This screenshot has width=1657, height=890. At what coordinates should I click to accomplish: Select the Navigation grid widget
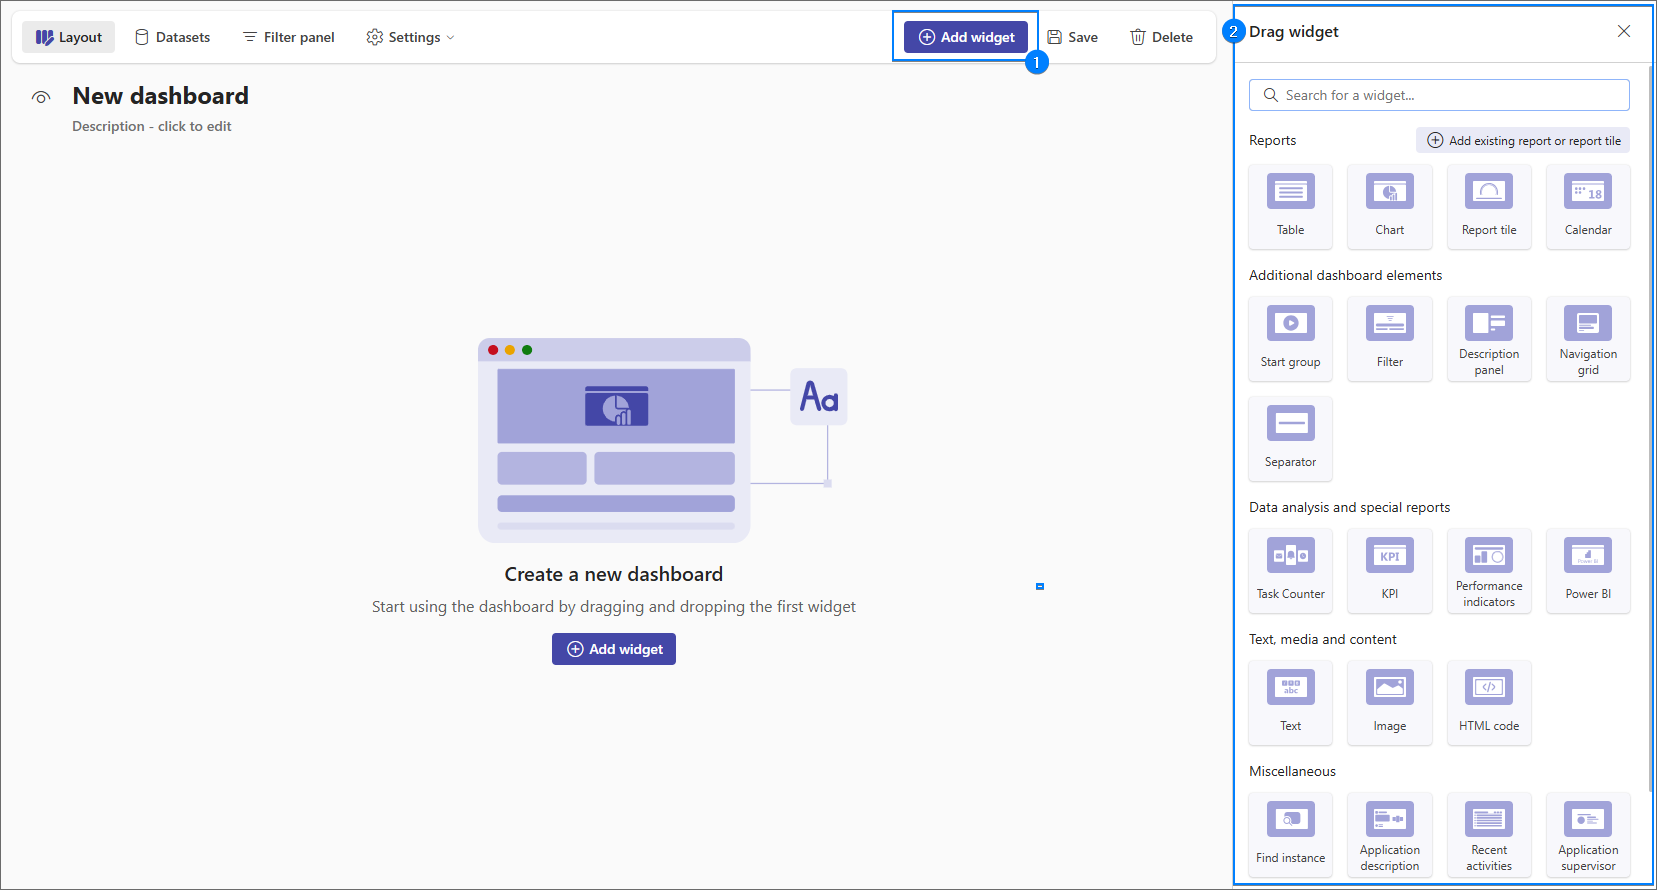point(1588,338)
